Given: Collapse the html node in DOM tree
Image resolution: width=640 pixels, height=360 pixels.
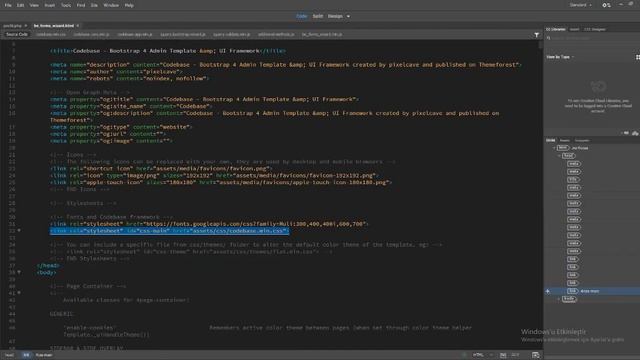Looking at the screenshot, I should [554, 148].
